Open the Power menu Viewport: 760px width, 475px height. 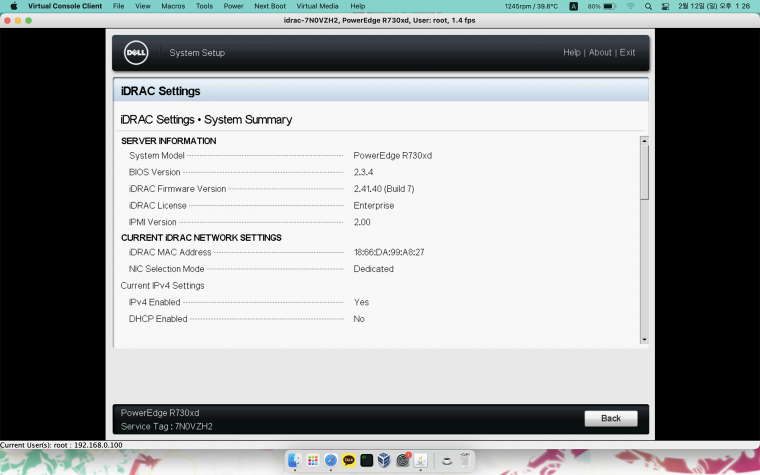click(233, 6)
